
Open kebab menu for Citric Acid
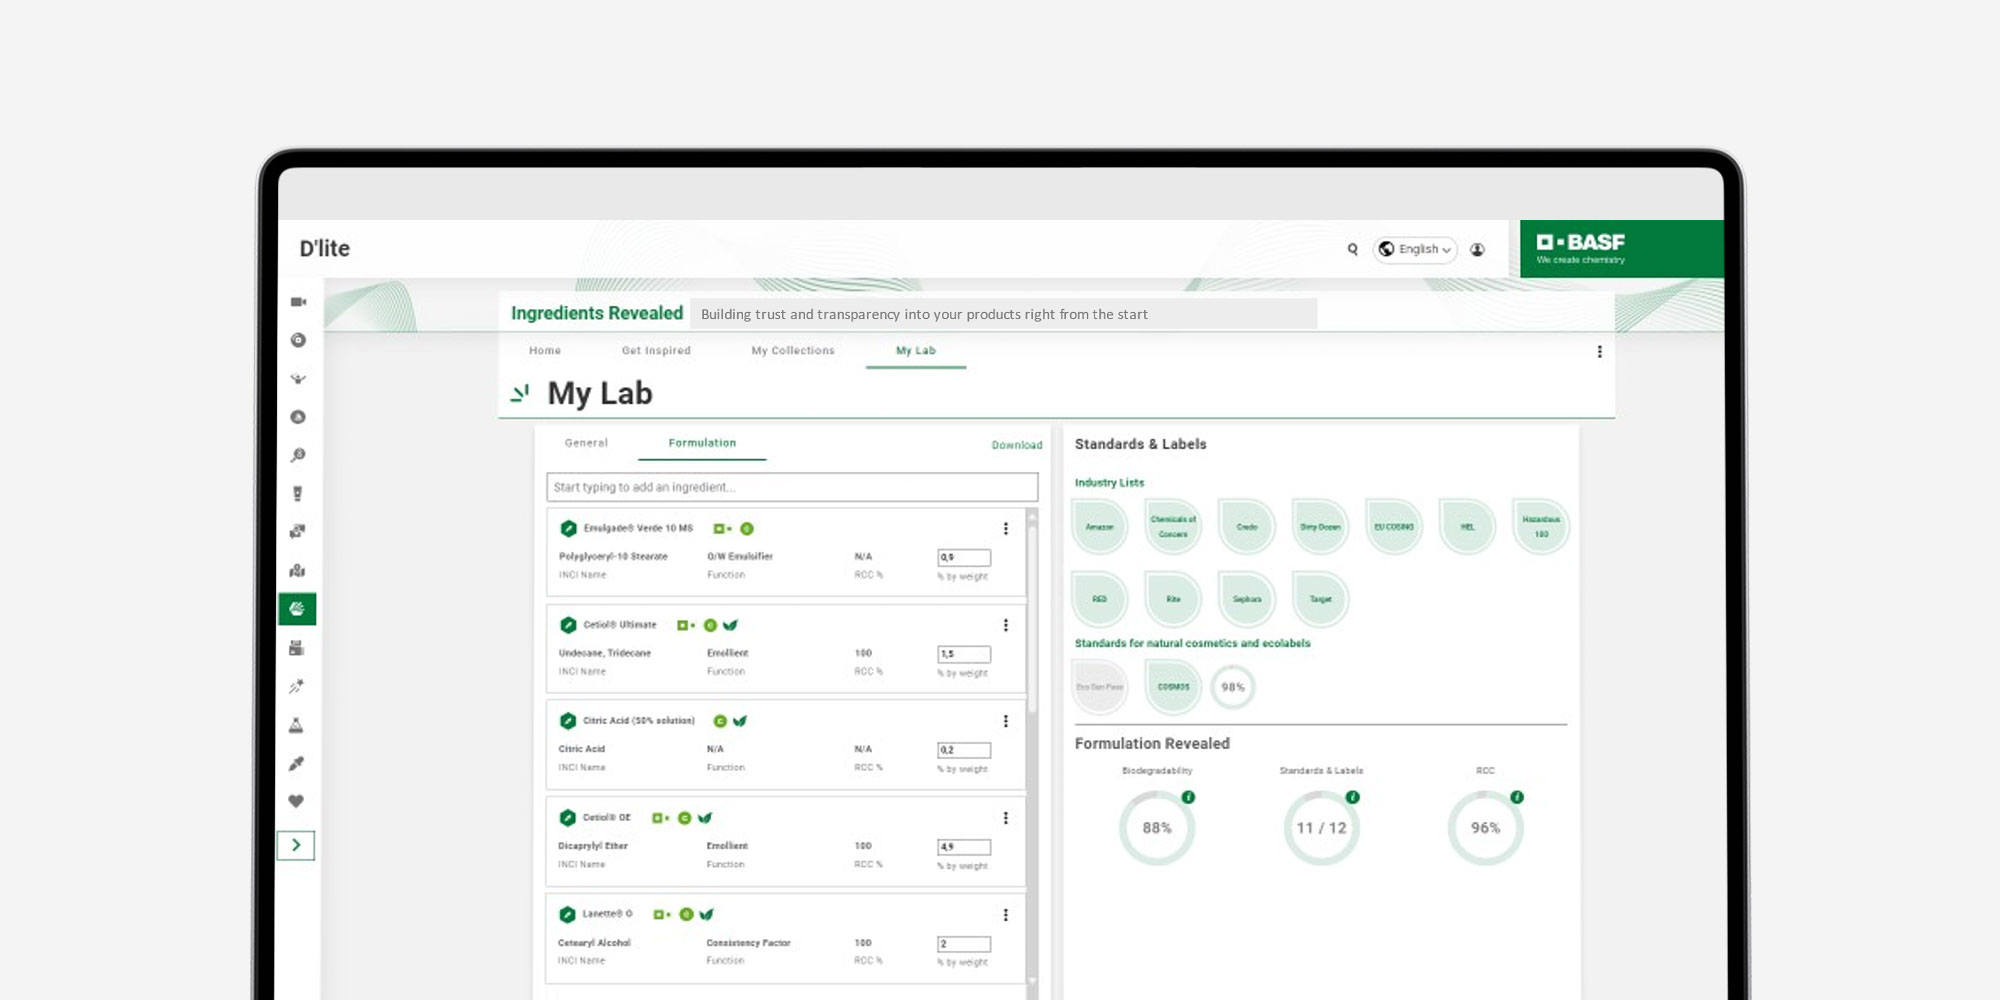(1006, 721)
